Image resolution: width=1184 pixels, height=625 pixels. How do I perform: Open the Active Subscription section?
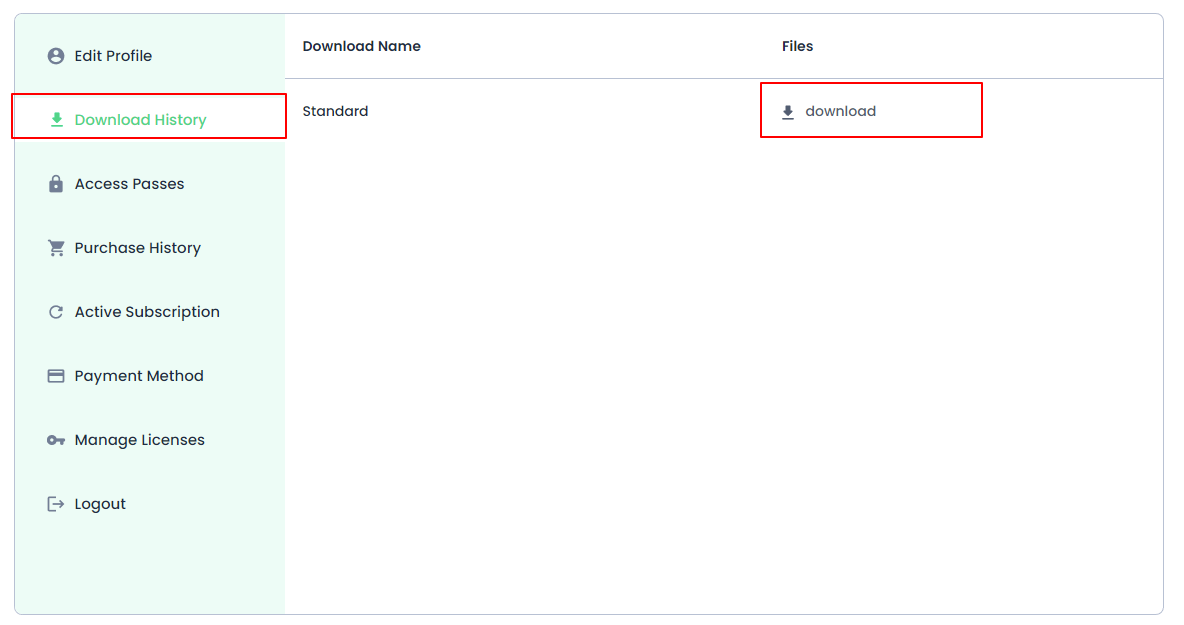pos(147,312)
